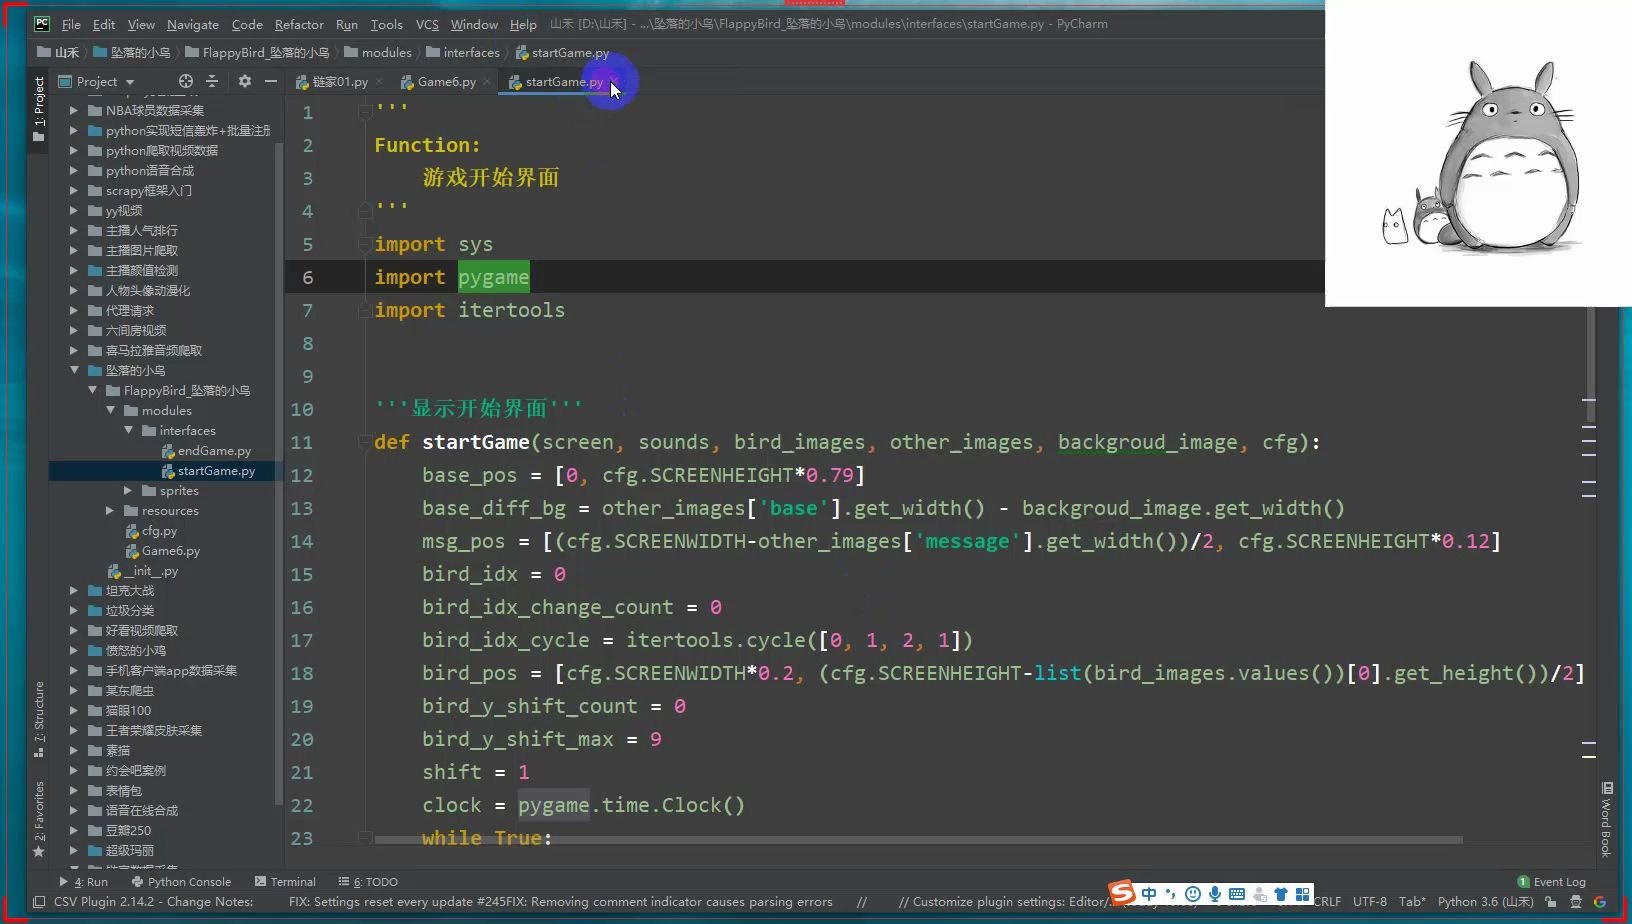Open the Event Log
The image size is (1632, 924).
(1552, 882)
